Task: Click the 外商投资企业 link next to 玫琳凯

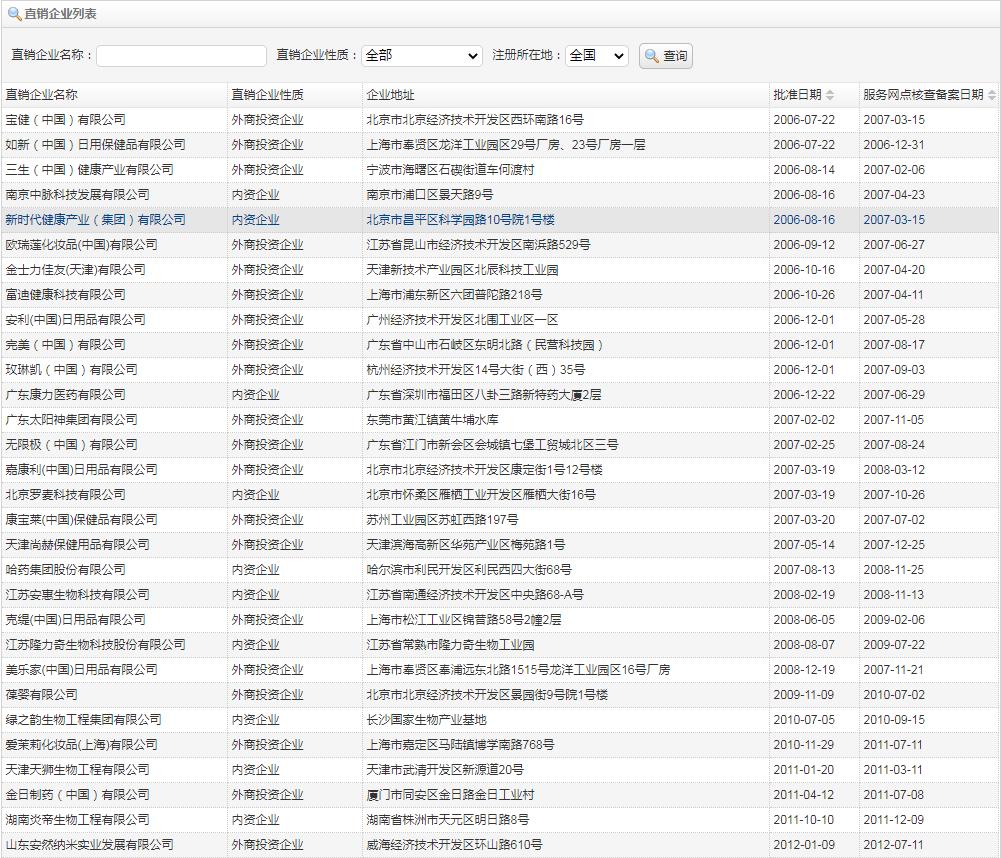Action: pyautogui.click(x=267, y=369)
